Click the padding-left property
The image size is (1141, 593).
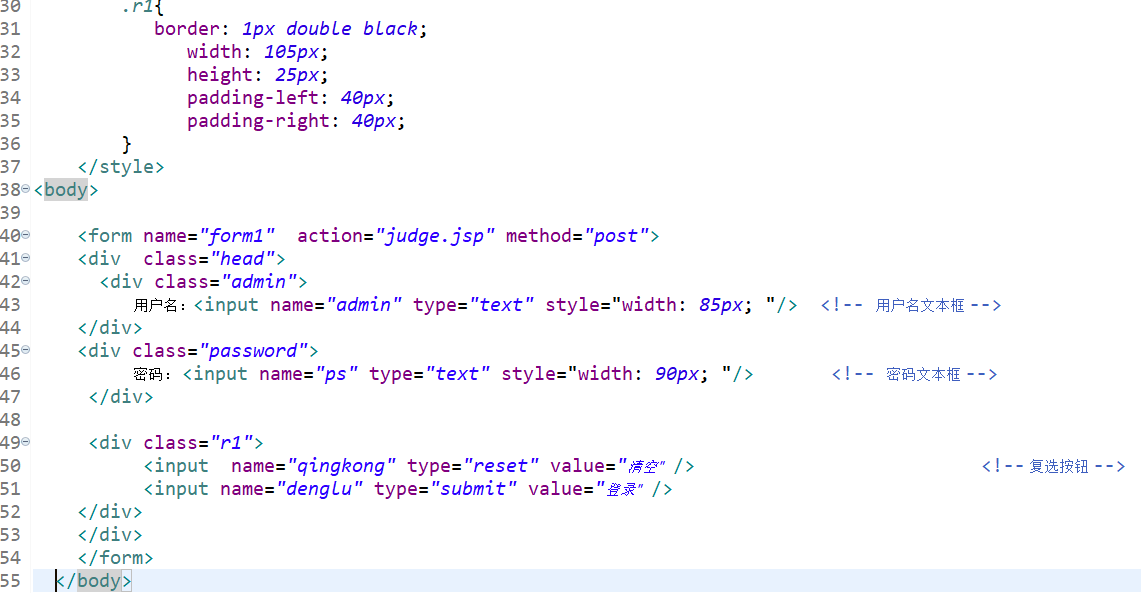(253, 97)
